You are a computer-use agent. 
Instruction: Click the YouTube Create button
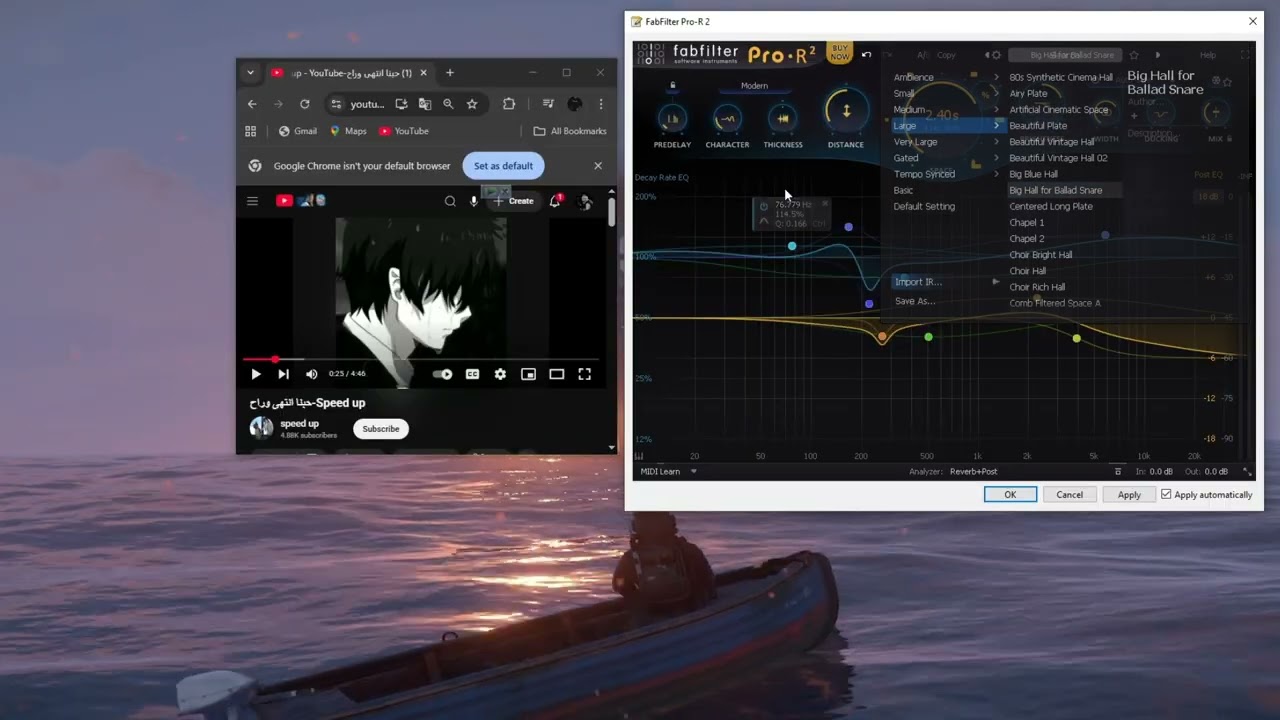[514, 201]
